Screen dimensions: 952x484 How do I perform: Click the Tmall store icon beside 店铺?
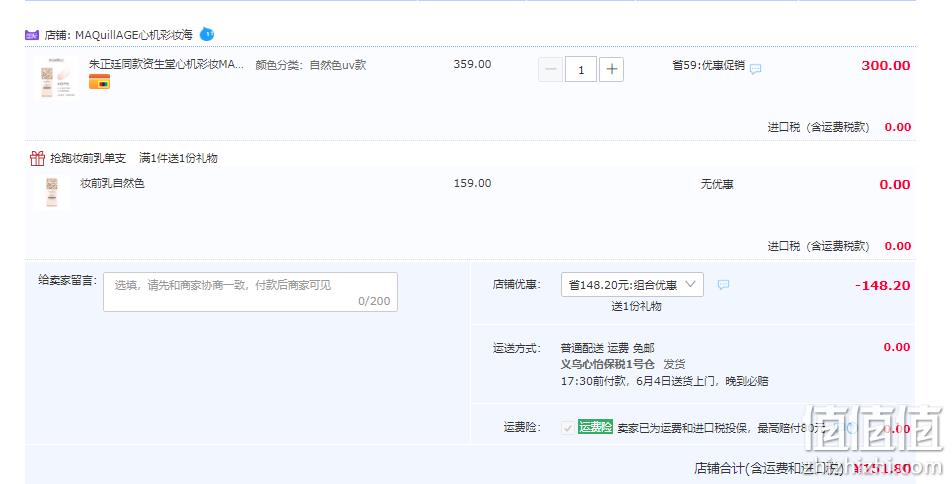coord(32,35)
